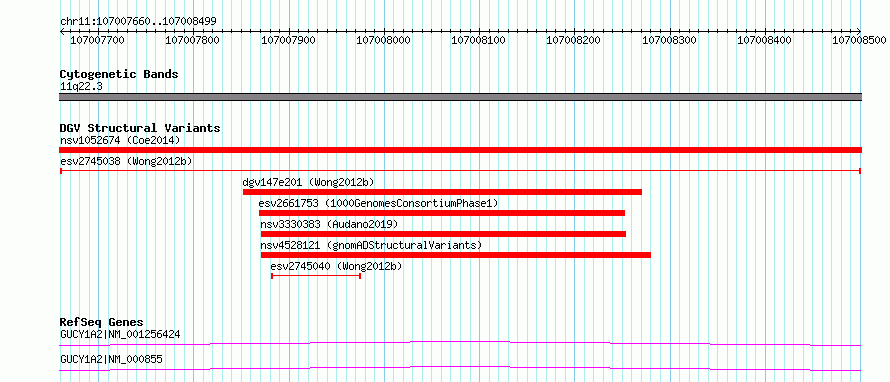Click nsv4528121 gnomADStructuralVariants variant bar

coord(456,255)
